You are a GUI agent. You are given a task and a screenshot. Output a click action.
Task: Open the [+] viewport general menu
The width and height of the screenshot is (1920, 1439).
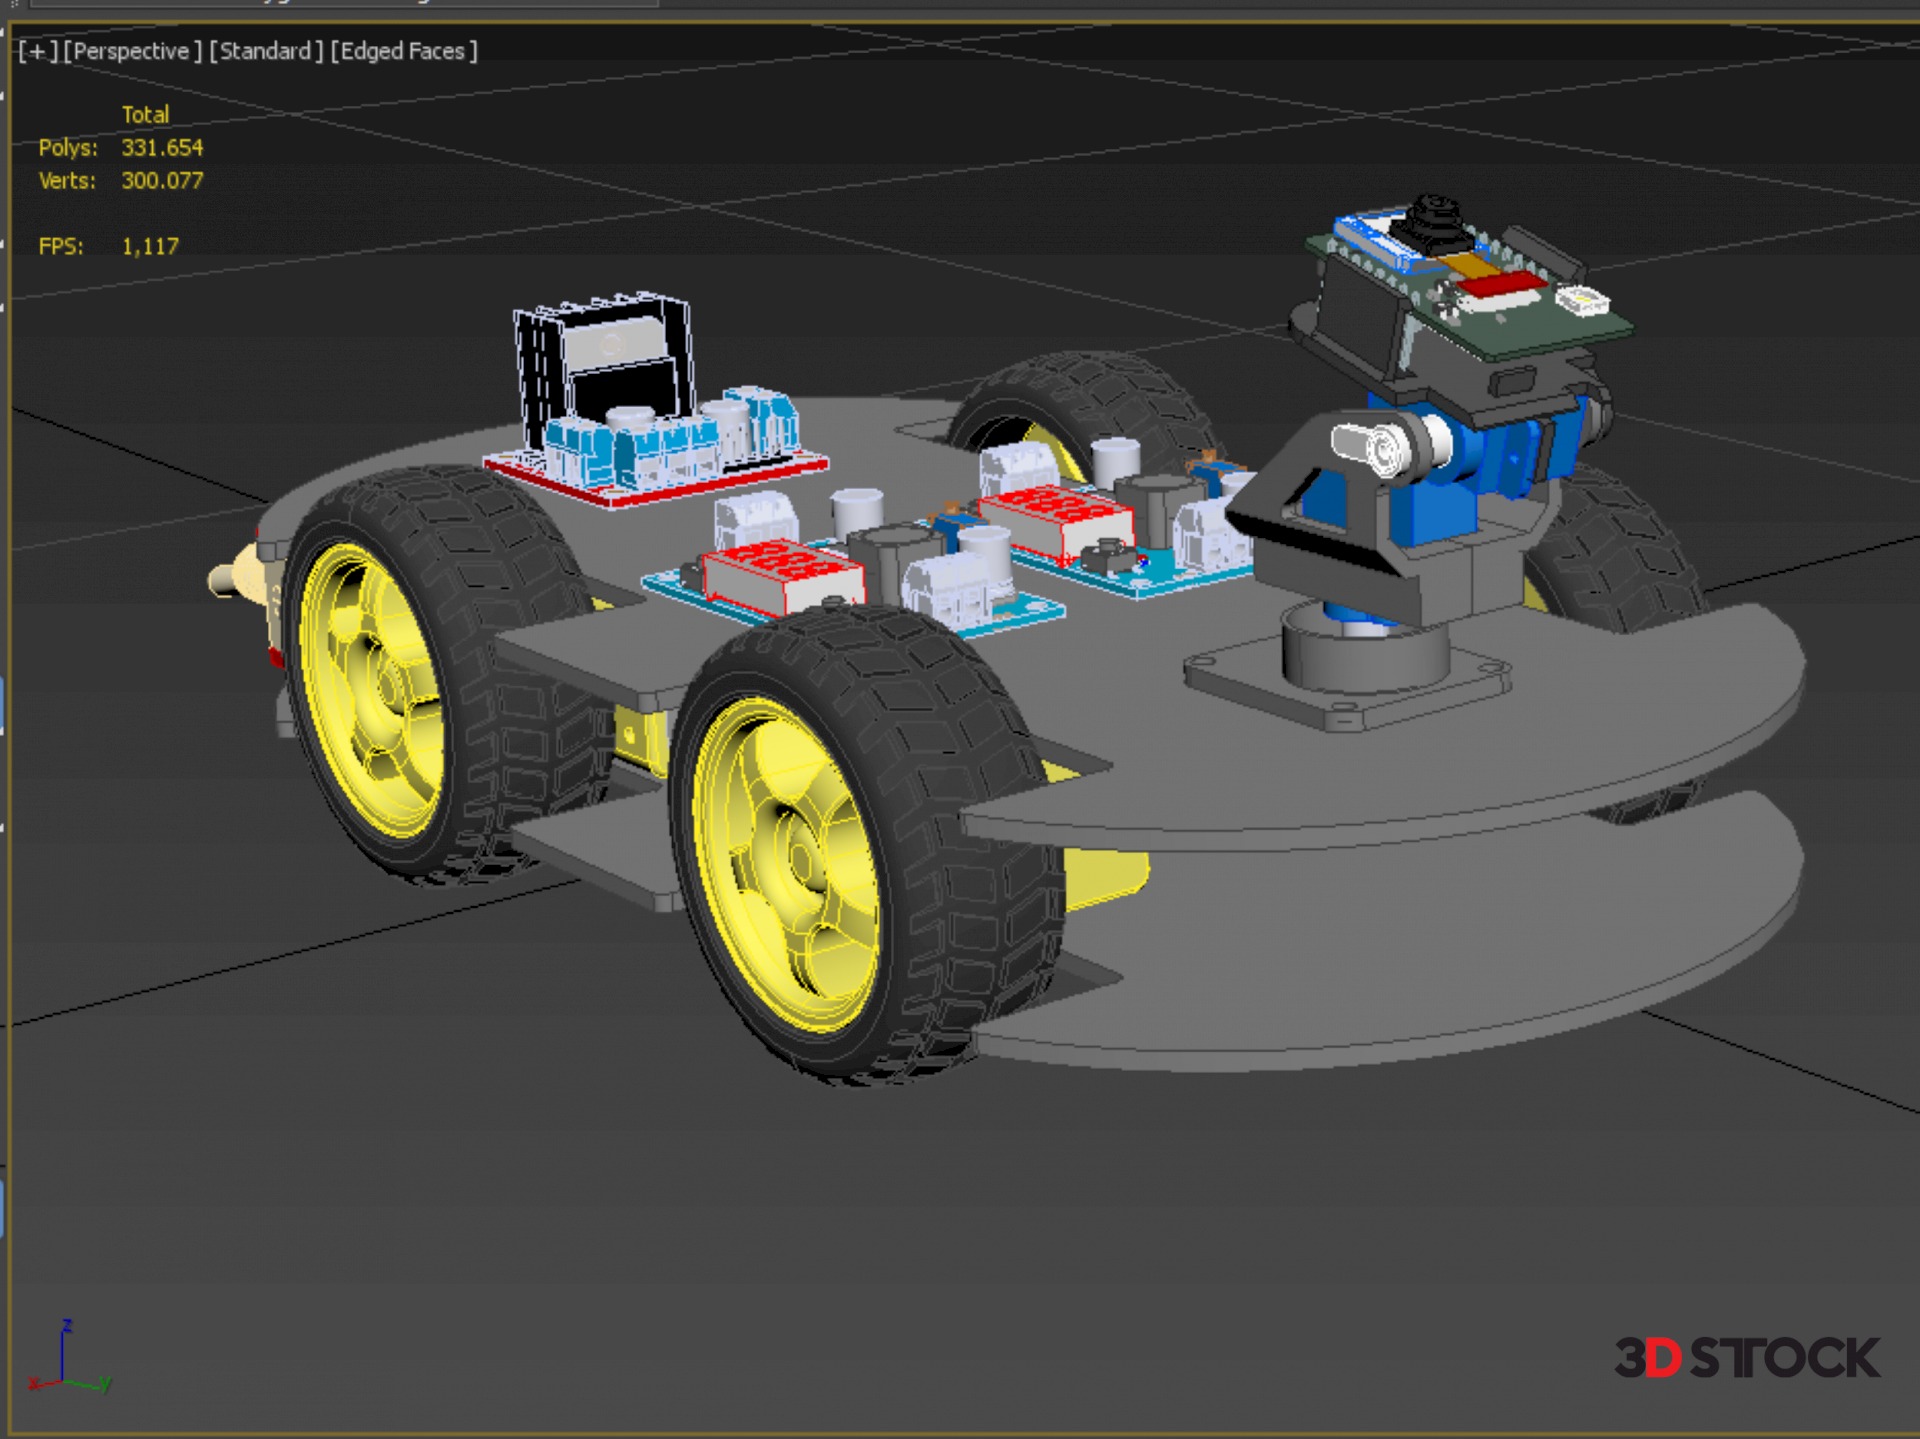click(x=38, y=51)
